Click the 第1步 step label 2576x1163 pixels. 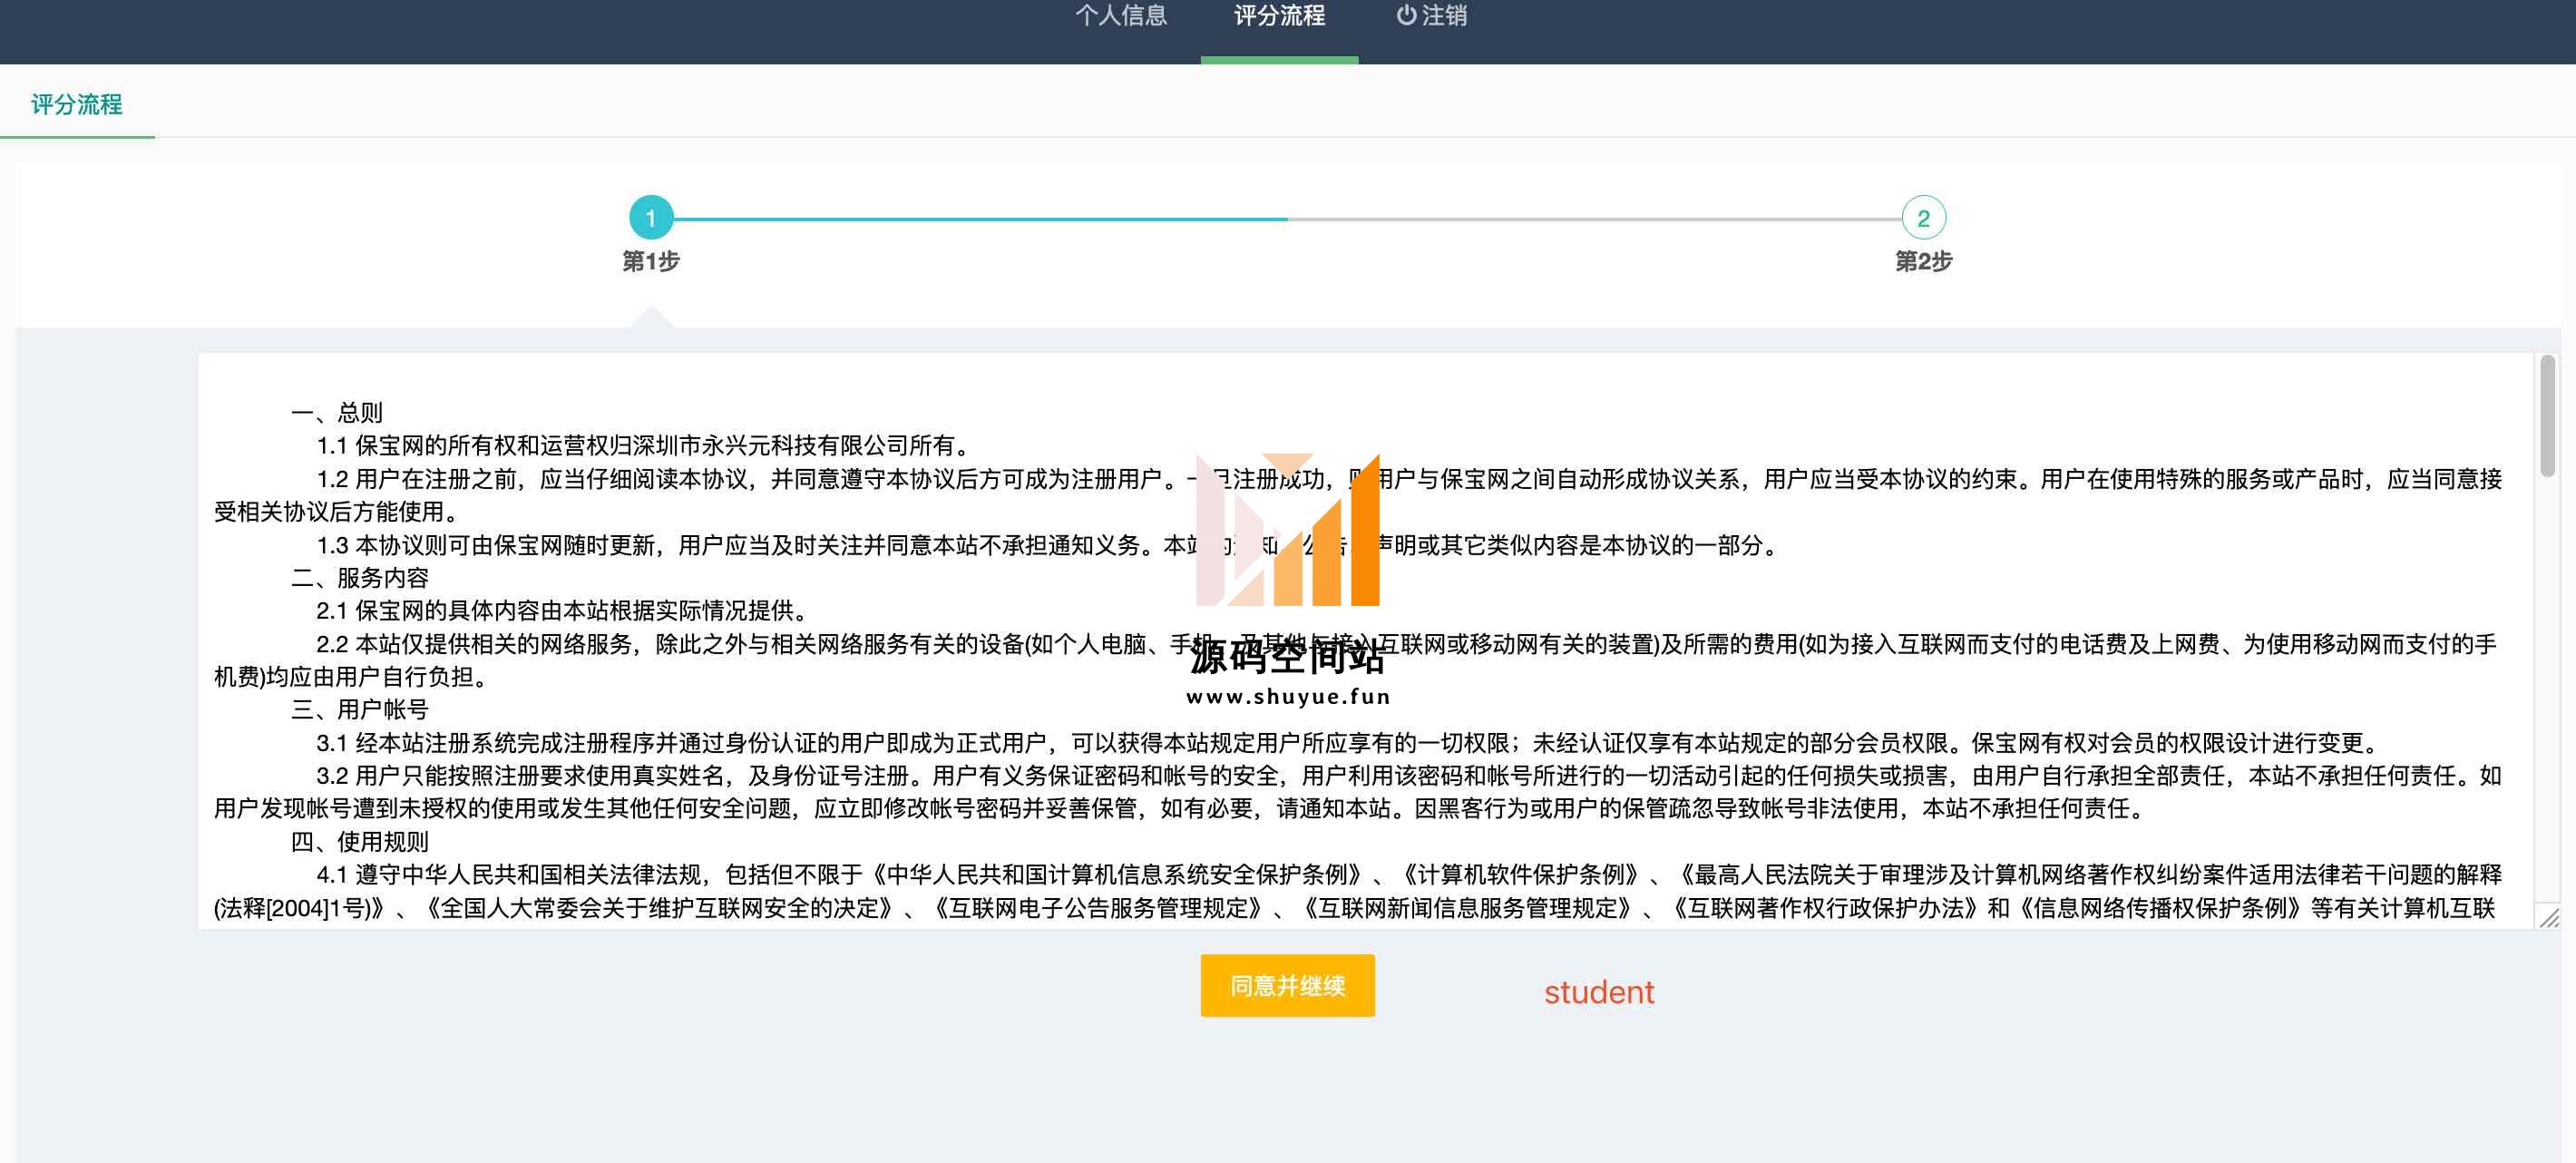pyautogui.click(x=651, y=261)
